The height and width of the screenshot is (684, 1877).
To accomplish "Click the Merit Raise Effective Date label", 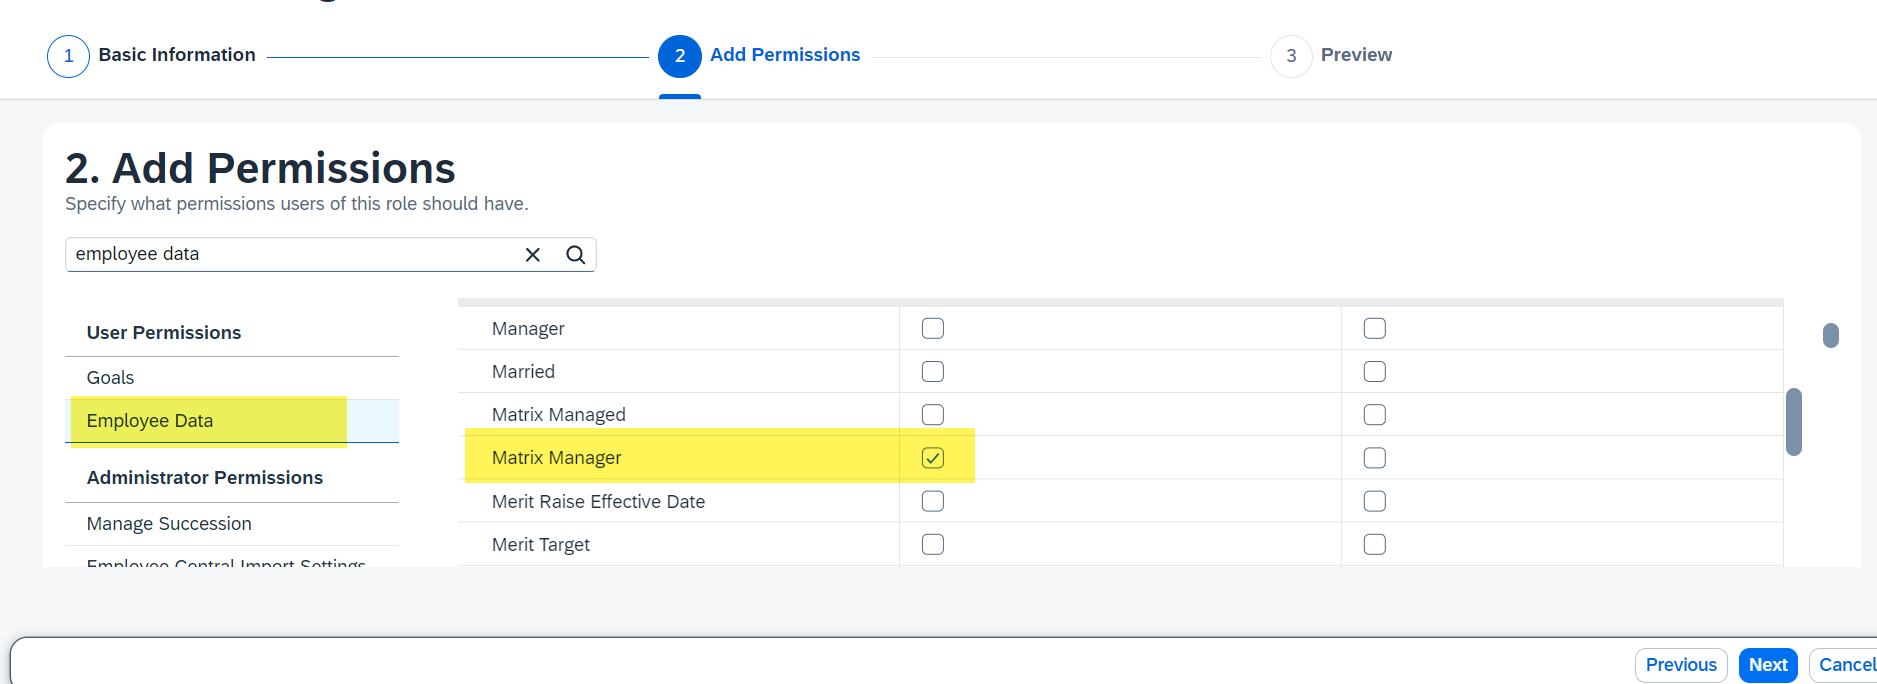I will 598,502.
